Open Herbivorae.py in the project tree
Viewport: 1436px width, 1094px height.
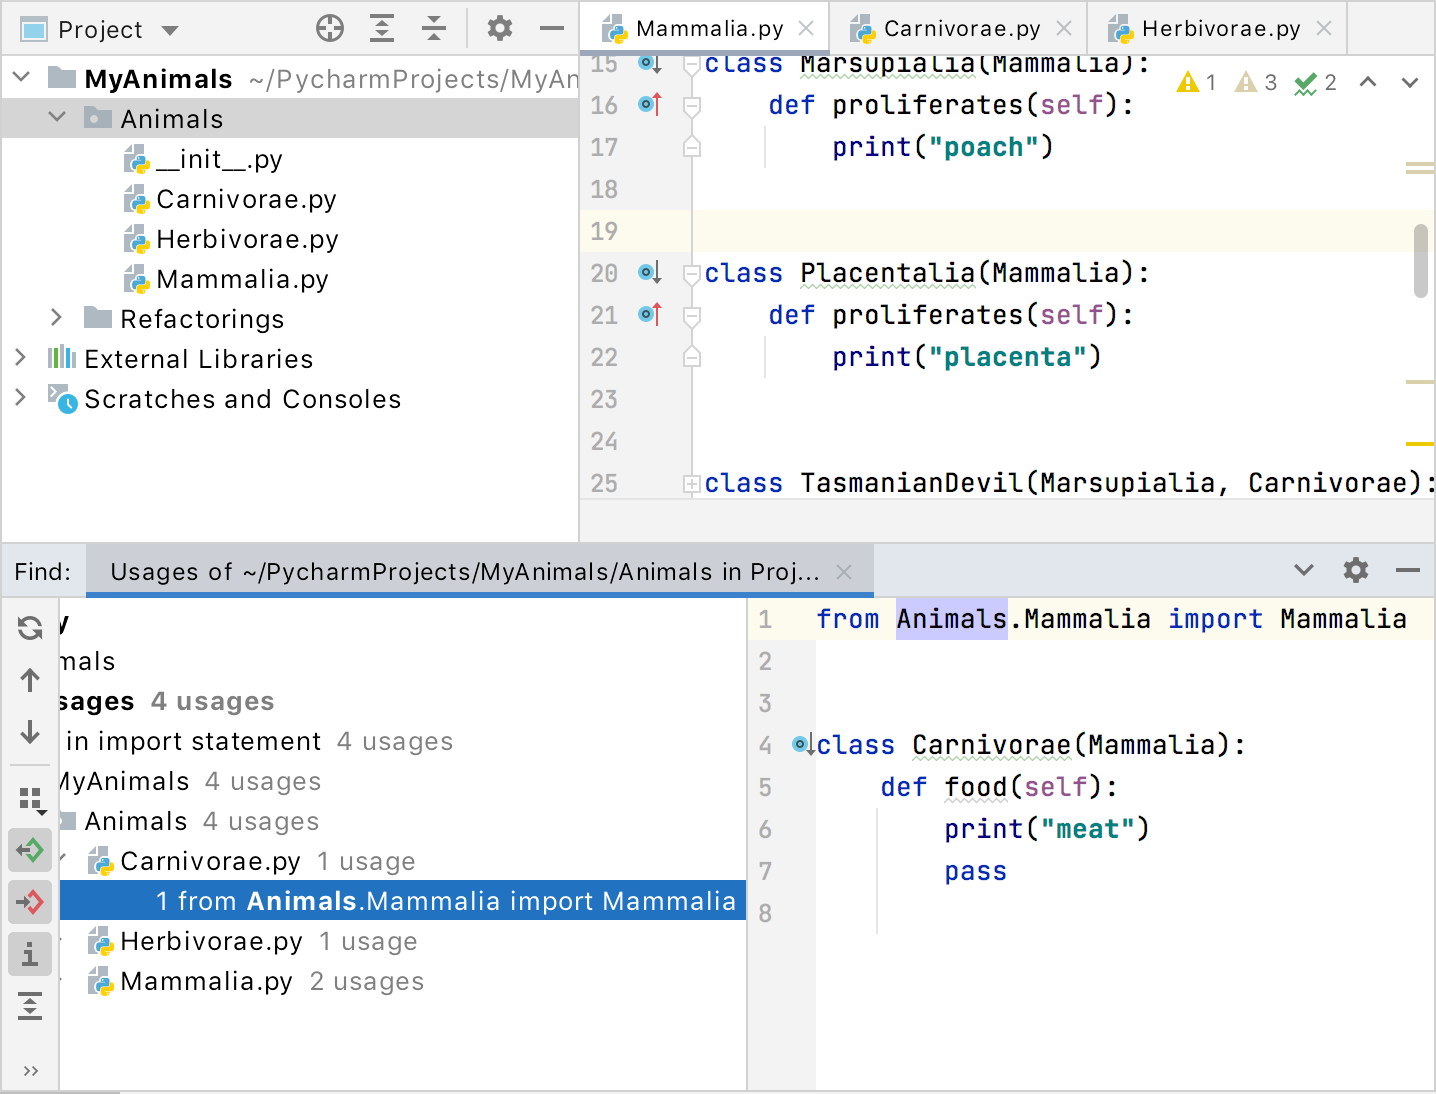(246, 239)
